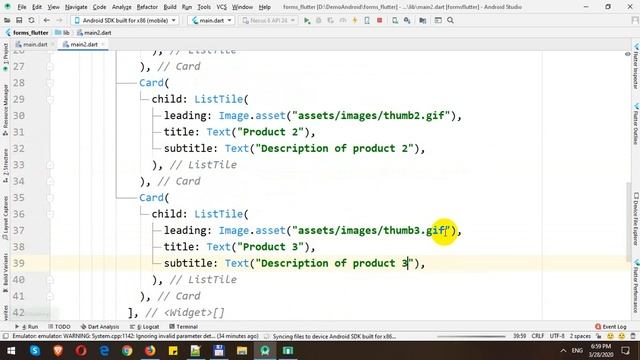
Task: Navigate back with the left arrow icon
Action: pos(47,20)
